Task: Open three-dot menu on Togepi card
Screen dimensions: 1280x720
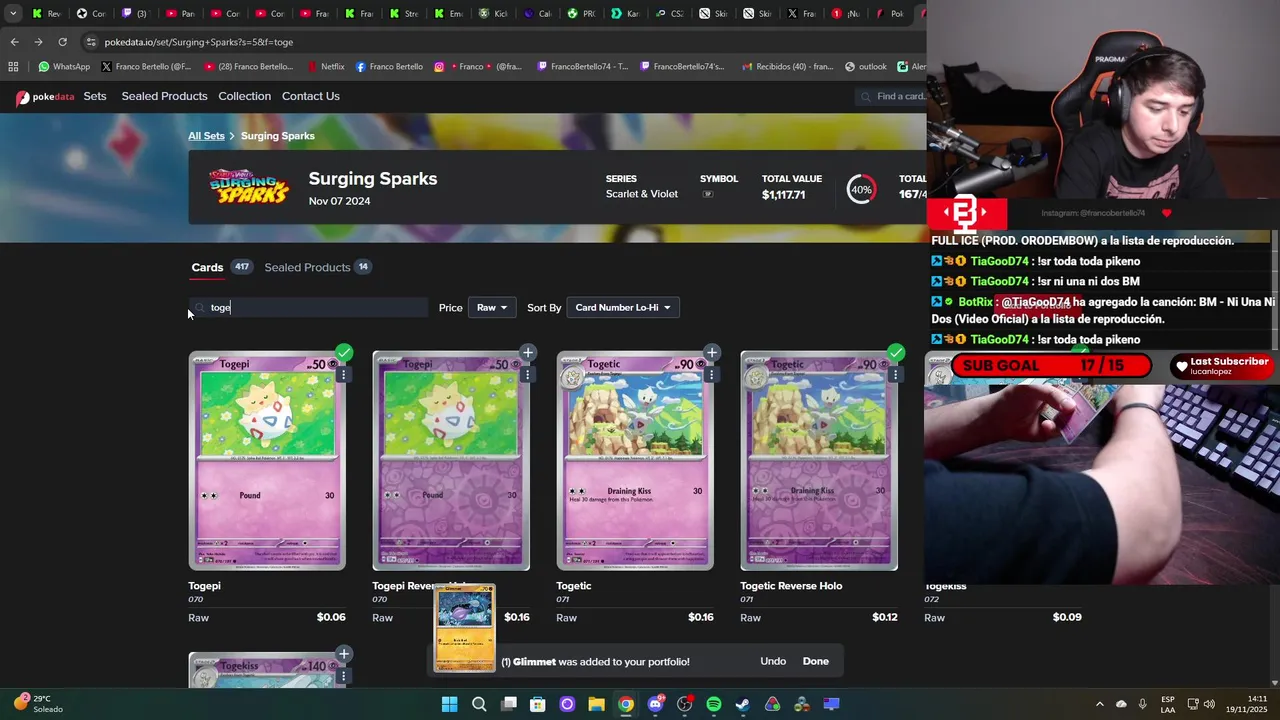Action: (342, 374)
